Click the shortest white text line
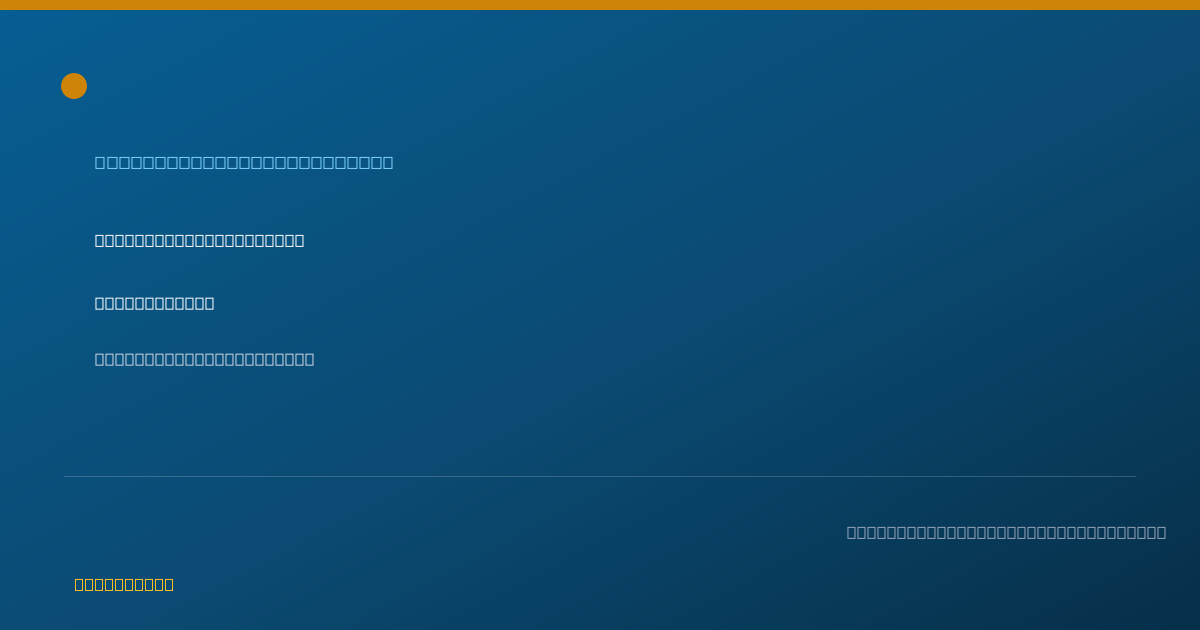Image resolution: width=1200 pixels, height=630 pixels. point(154,303)
